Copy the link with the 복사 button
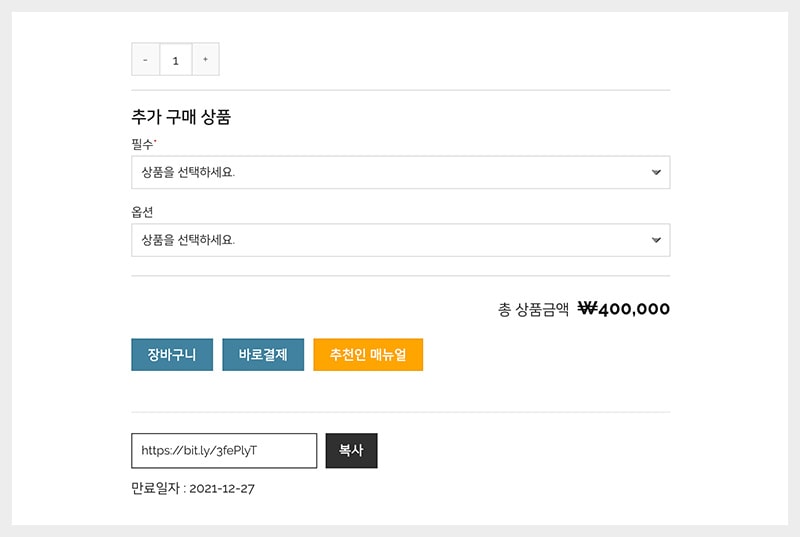 coord(351,451)
